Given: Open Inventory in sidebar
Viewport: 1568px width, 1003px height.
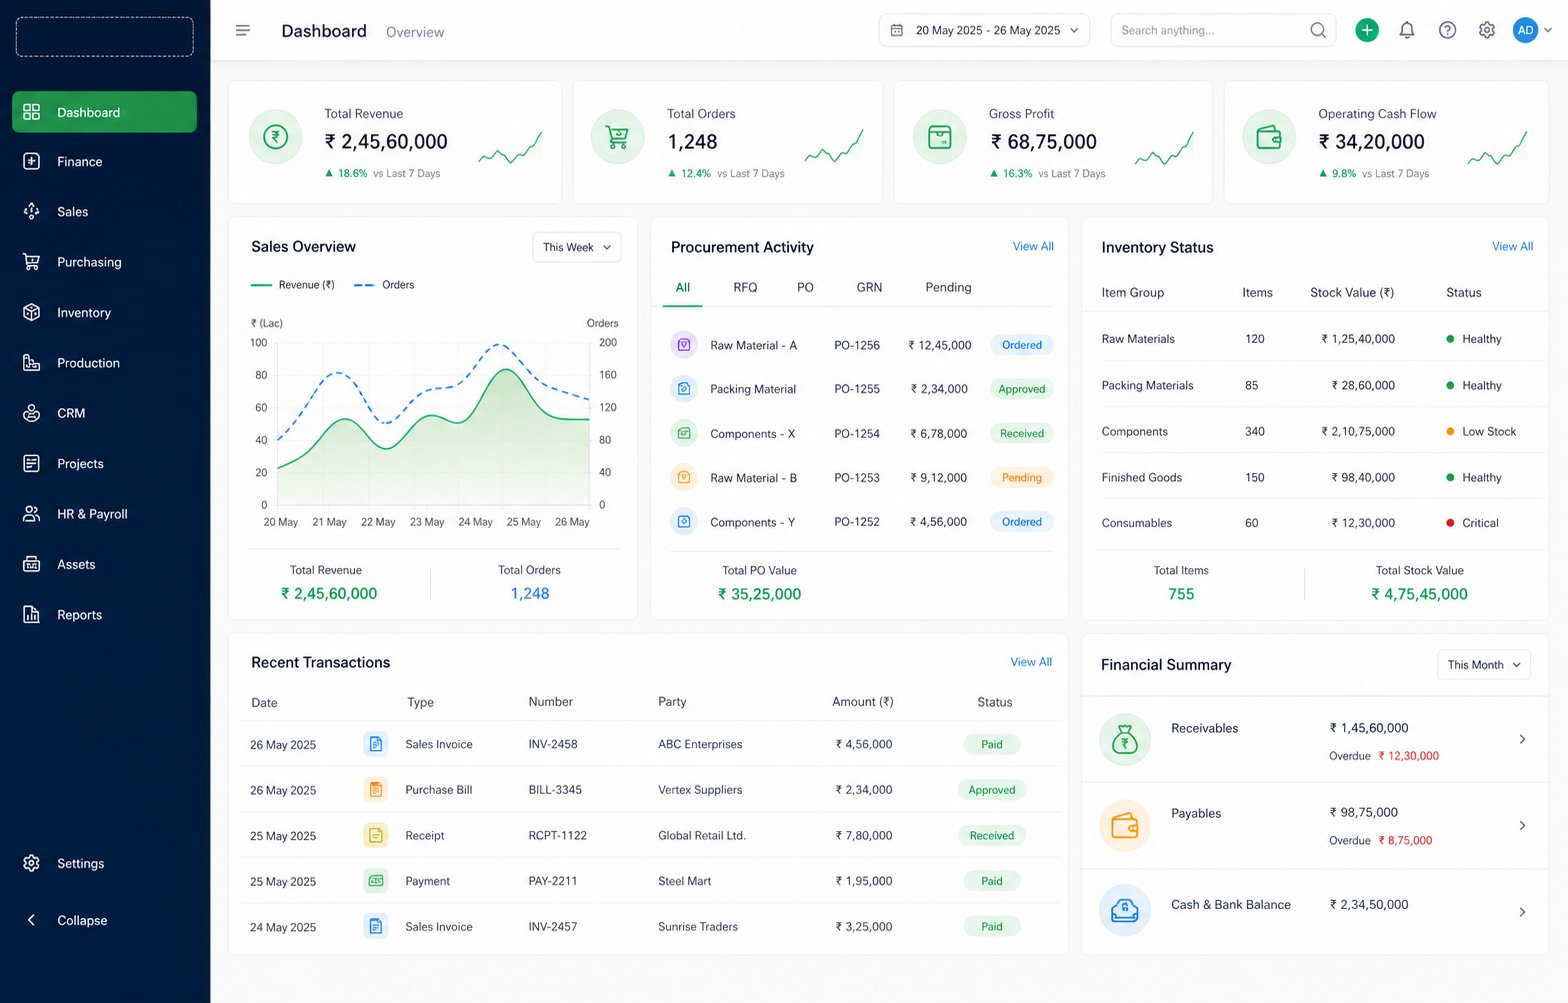Looking at the screenshot, I should click(x=104, y=313).
